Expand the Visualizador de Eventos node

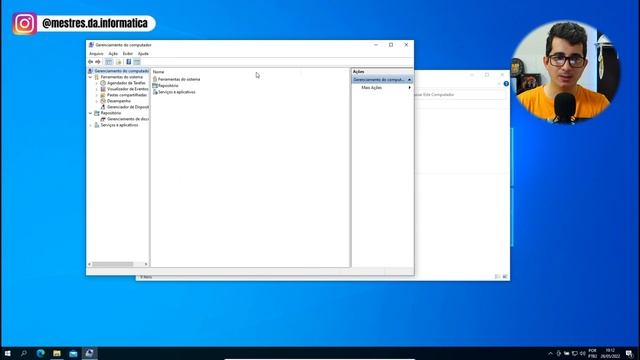(97, 89)
